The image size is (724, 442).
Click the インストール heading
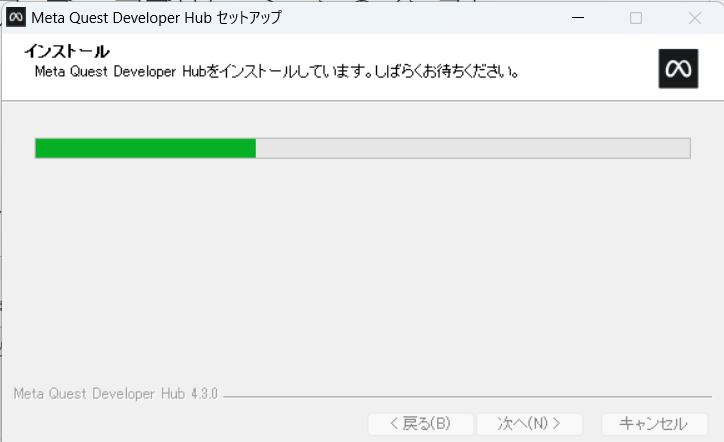coord(67,51)
